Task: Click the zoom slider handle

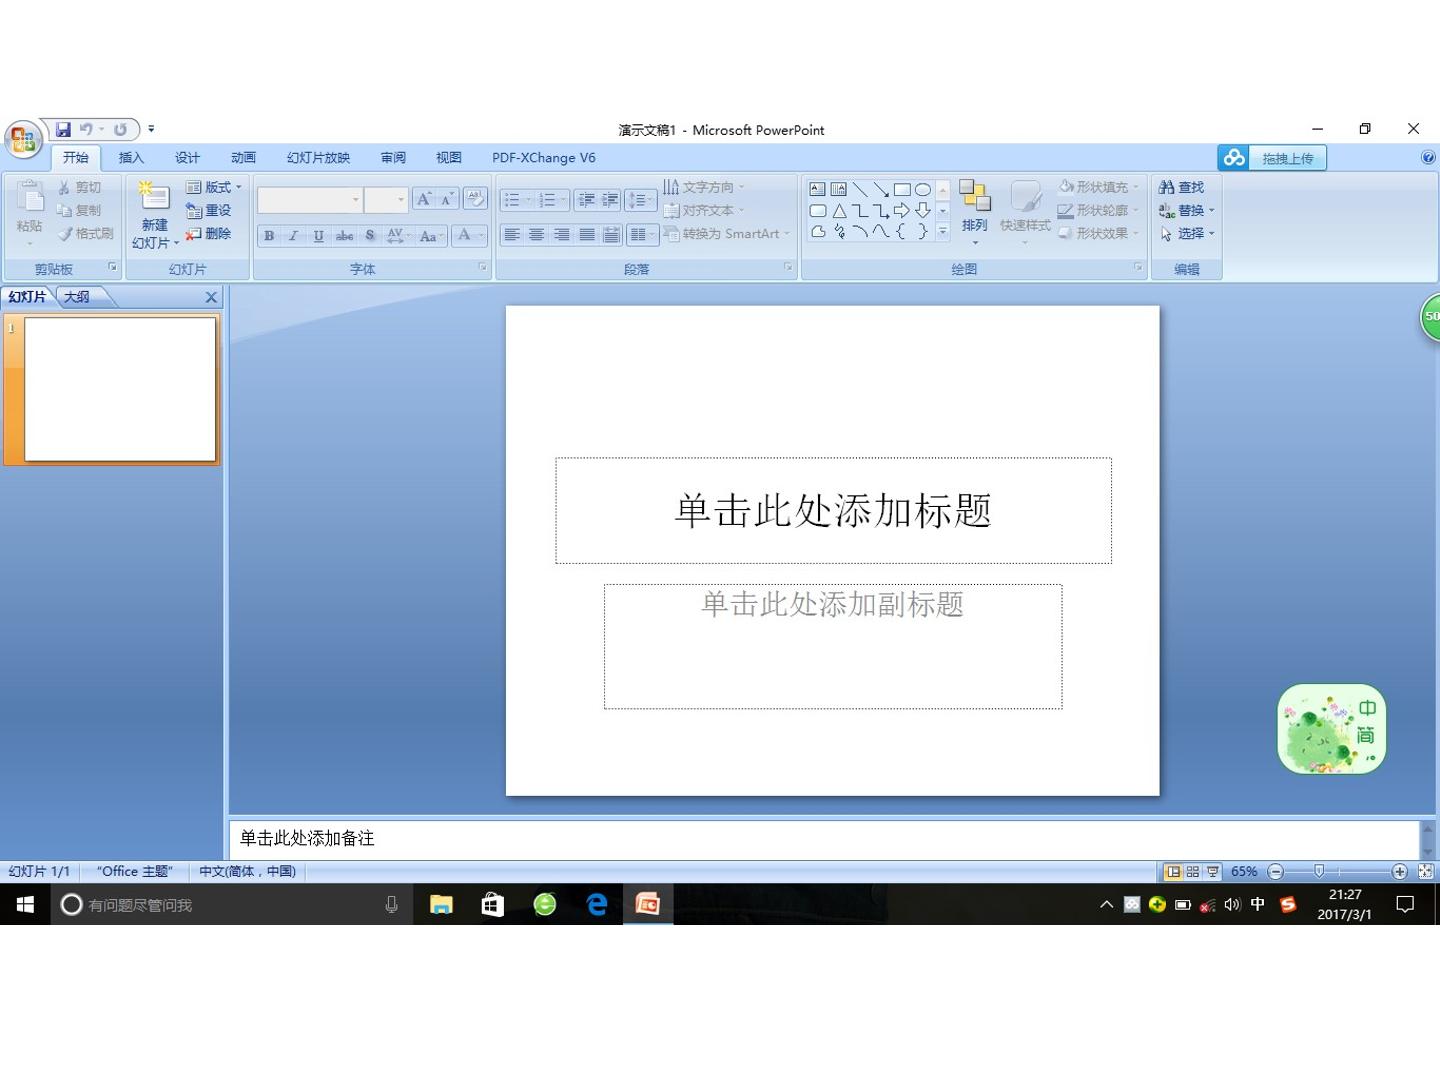Action: point(1319,872)
